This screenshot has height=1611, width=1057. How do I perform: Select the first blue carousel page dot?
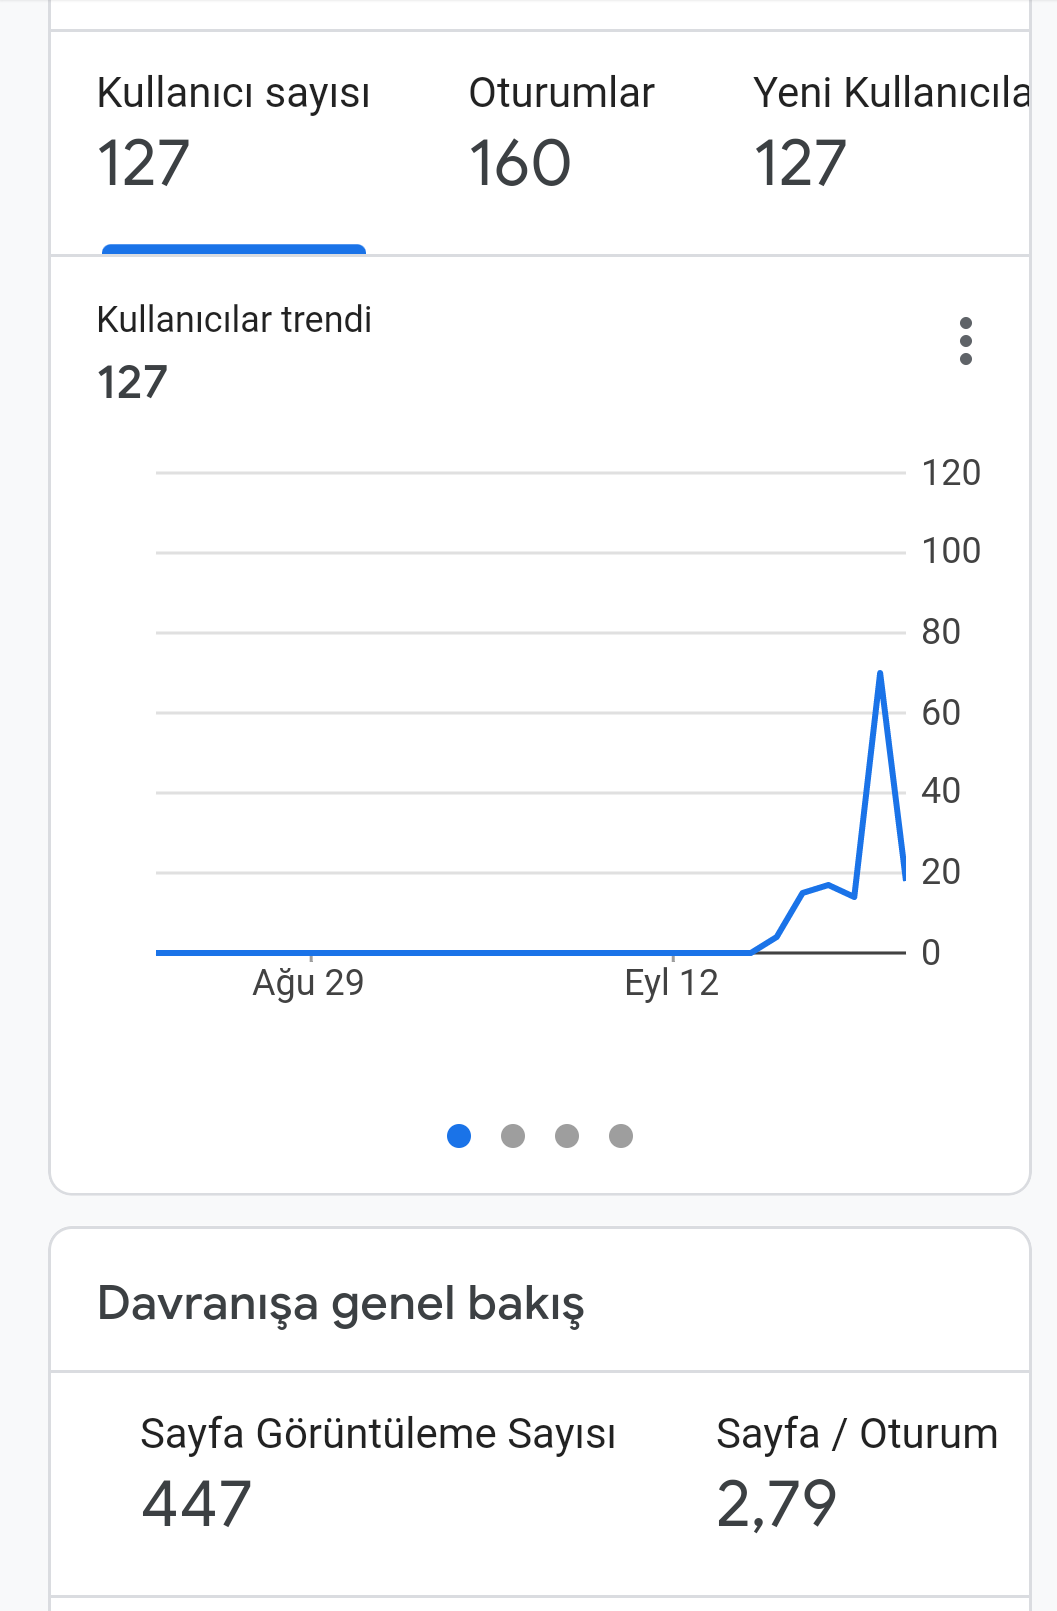459,1136
